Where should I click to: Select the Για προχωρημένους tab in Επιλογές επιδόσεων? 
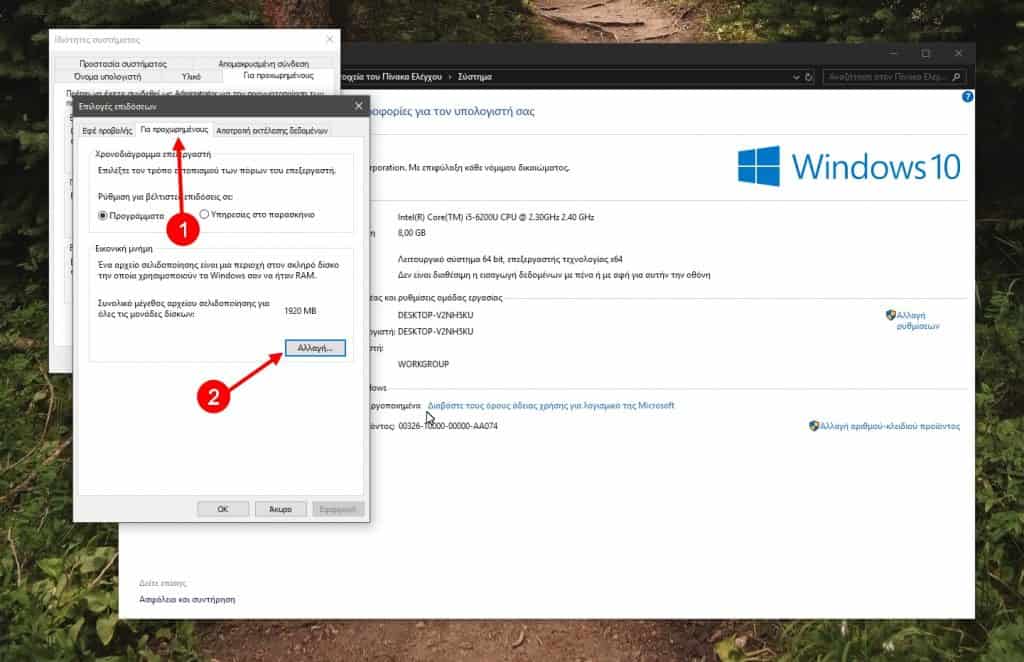[x=174, y=129]
